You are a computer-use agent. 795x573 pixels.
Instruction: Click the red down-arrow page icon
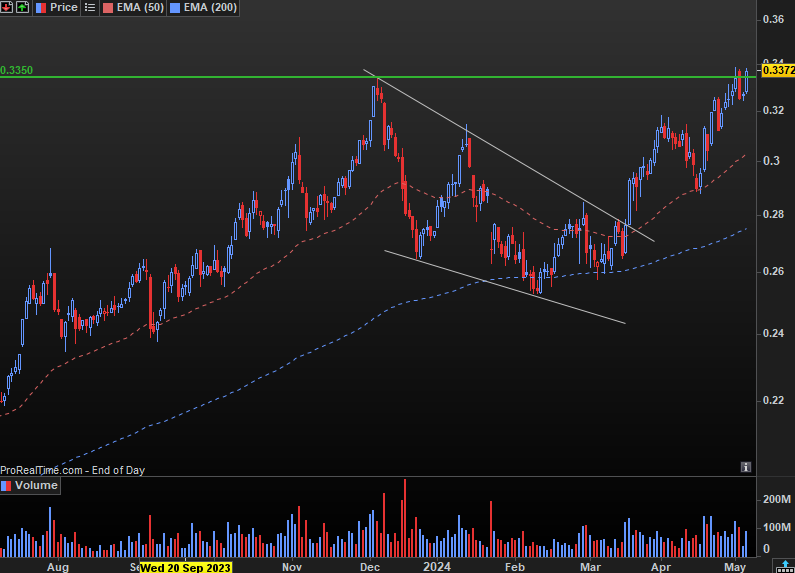pos(7,7)
